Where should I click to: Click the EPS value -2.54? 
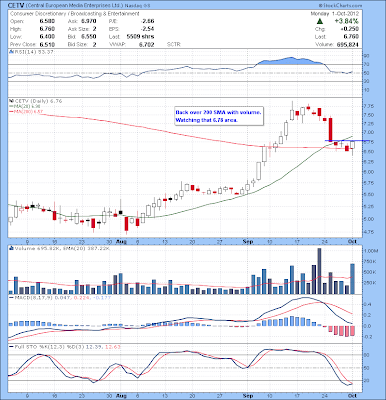[x=147, y=29]
